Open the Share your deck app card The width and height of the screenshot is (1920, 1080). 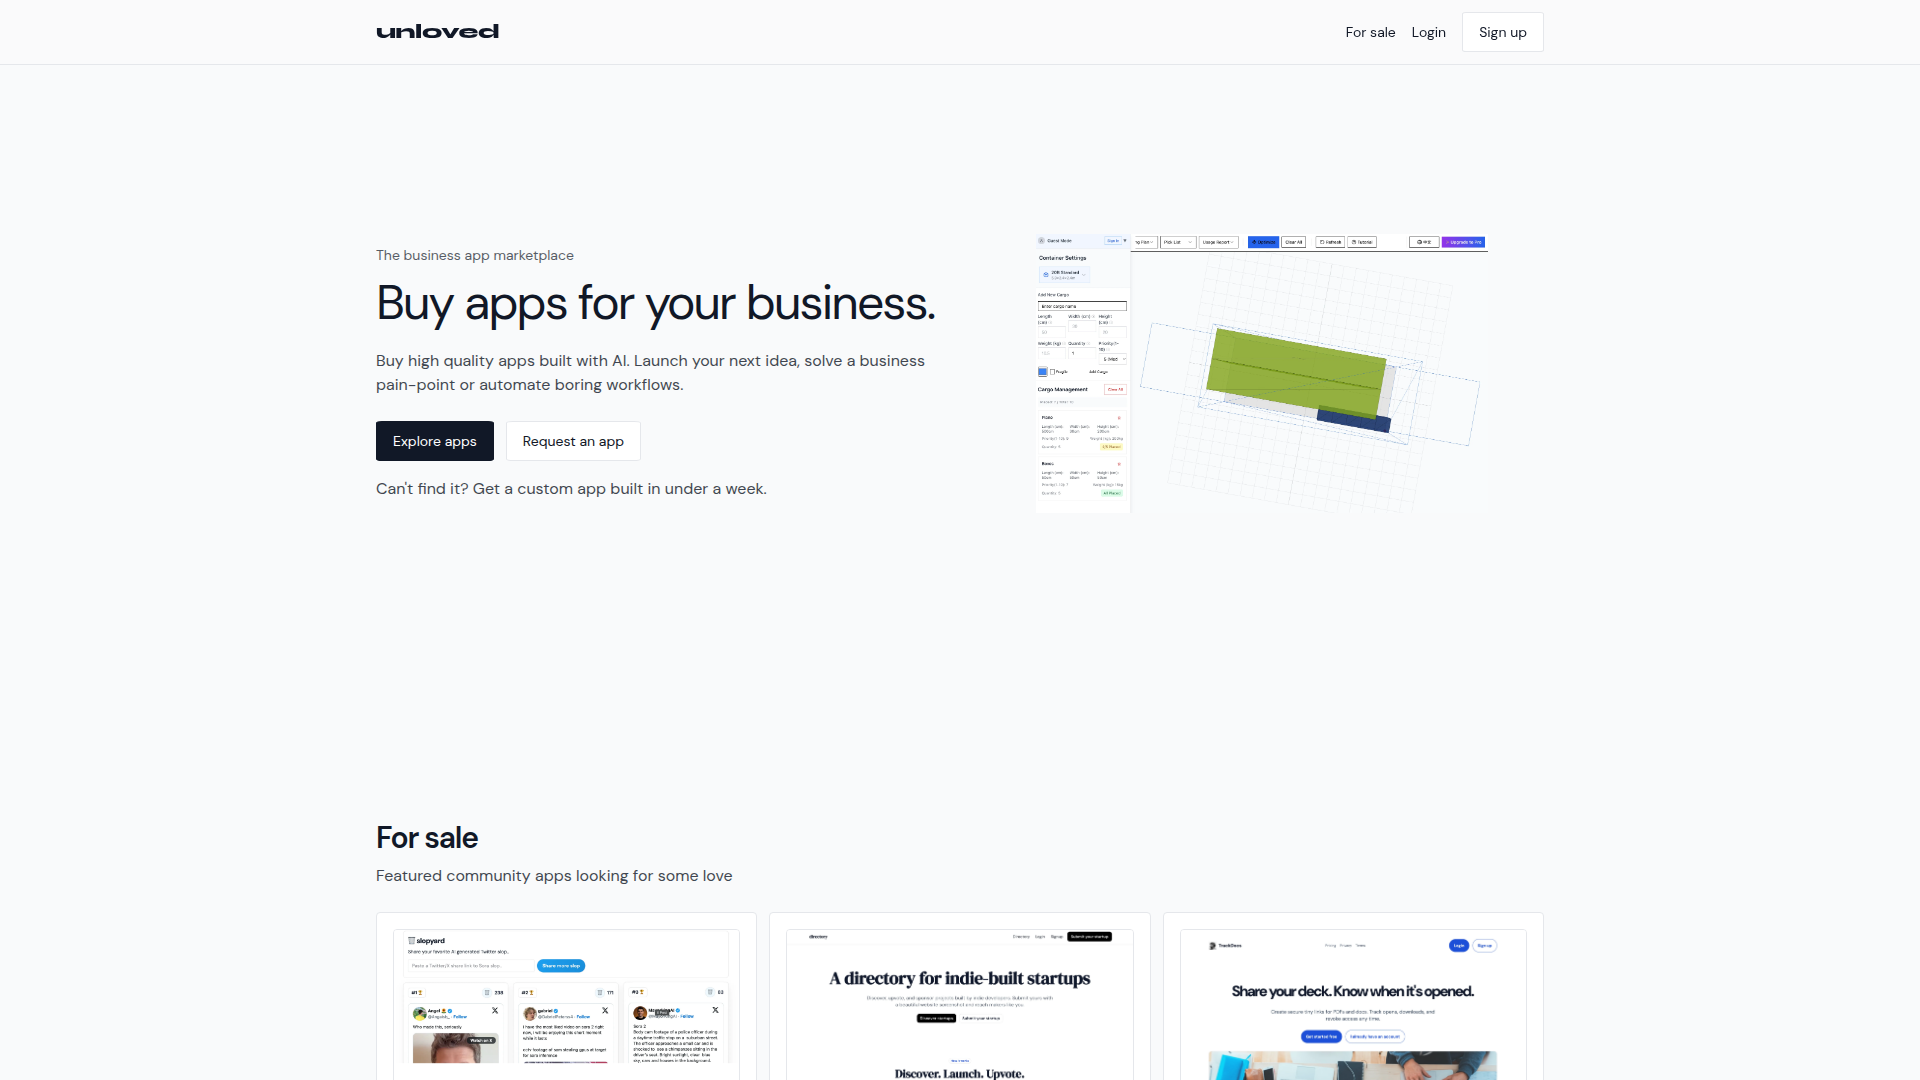click(x=1353, y=1000)
